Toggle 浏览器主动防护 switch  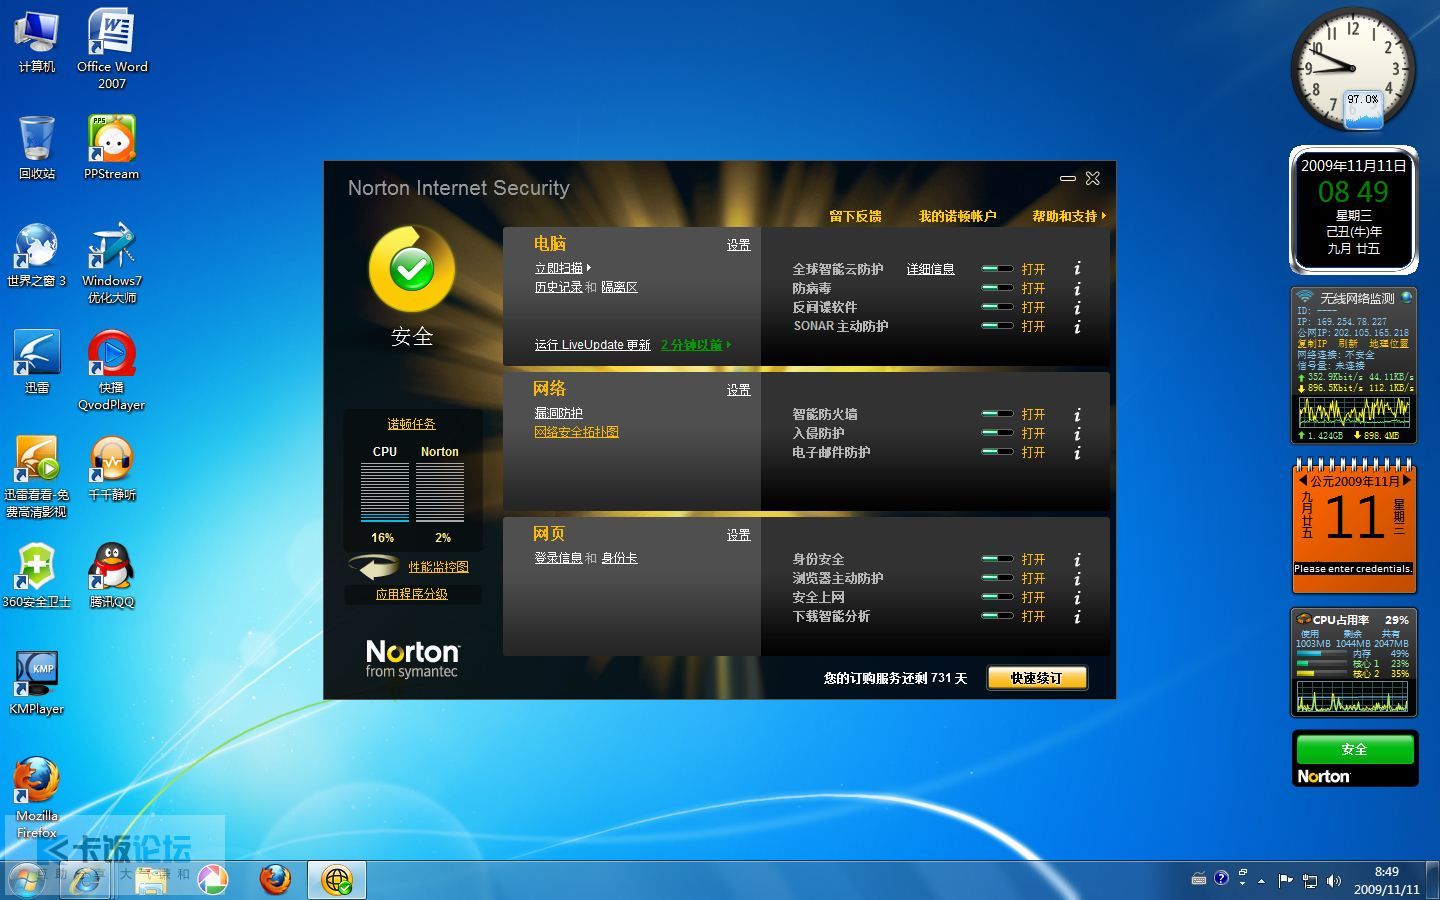click(x=997, y=578)
